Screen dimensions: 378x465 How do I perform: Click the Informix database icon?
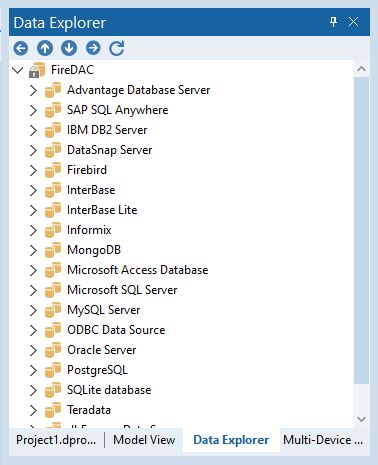53,230
